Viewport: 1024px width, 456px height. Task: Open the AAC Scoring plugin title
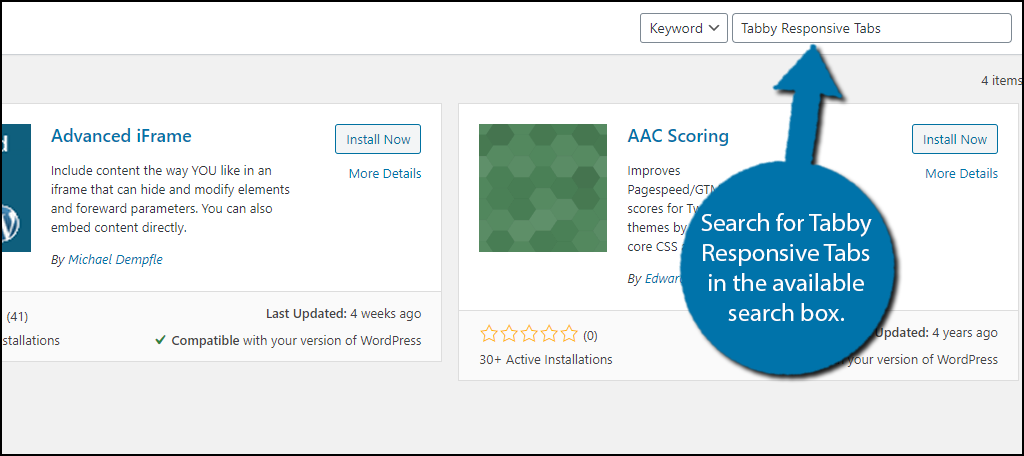click(x=678, y=136)
